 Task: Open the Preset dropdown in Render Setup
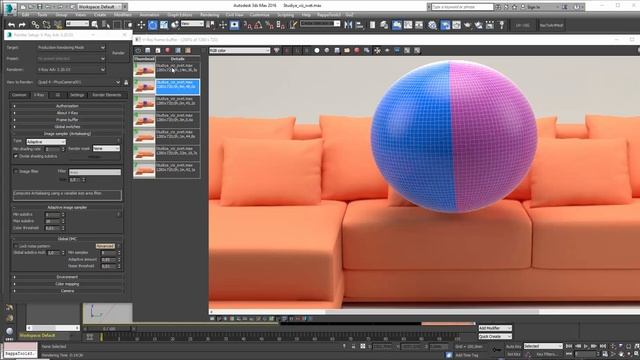pos(71,58)
